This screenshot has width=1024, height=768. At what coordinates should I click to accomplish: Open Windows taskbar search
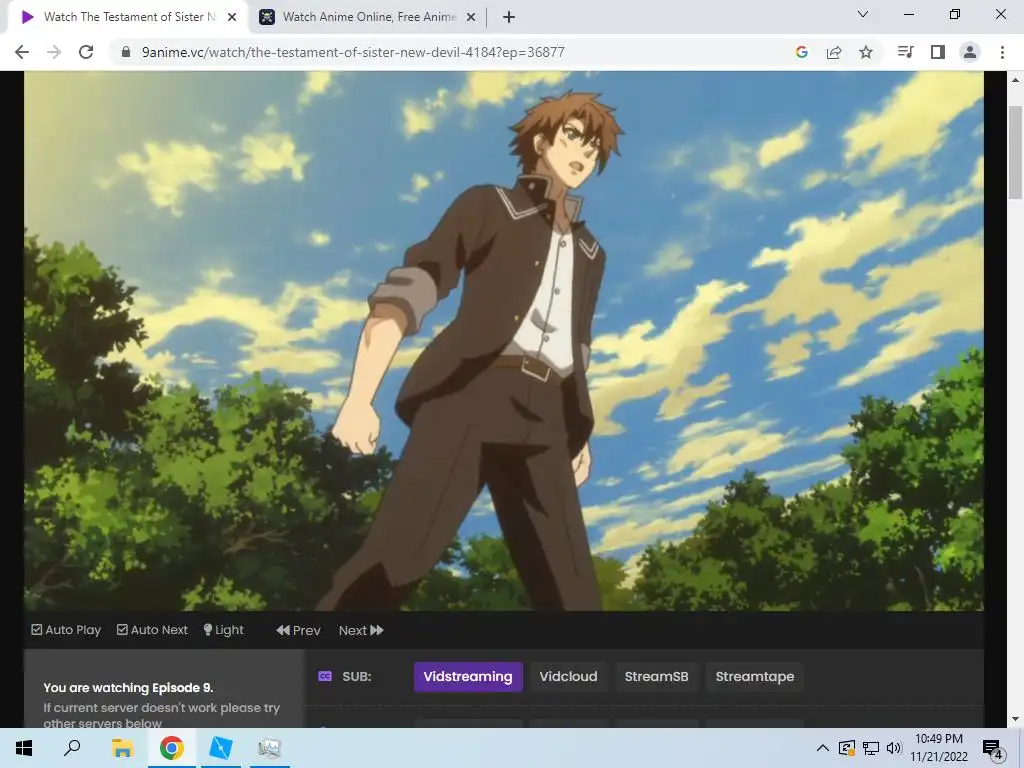[72, 748]
